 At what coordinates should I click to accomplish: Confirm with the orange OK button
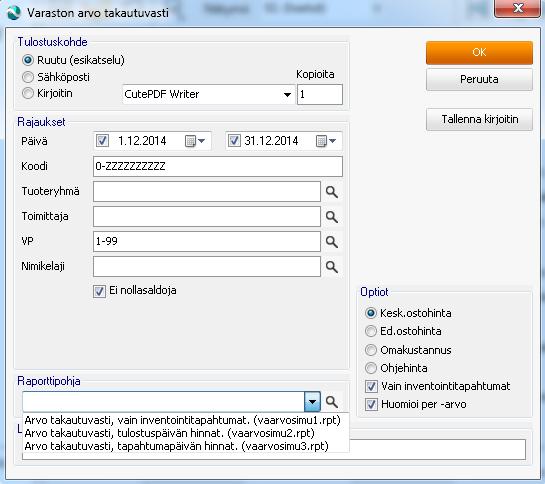tap(479, 53)
